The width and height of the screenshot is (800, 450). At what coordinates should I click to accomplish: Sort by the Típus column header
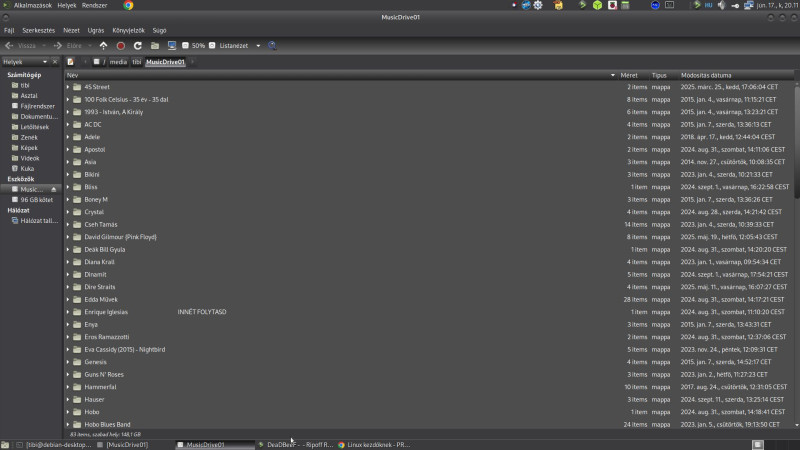(x=663, y=75)
